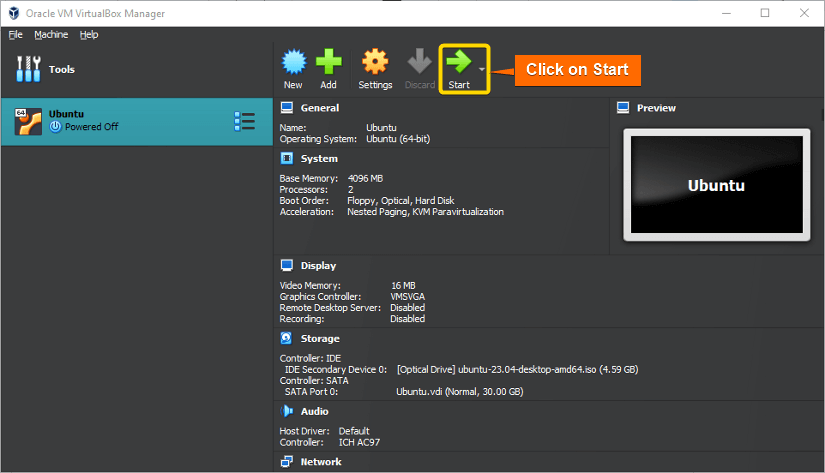Screen dimensions: 825x473
Task: Open Start button dropdown arrow
Action: click(x=481, y=69)
